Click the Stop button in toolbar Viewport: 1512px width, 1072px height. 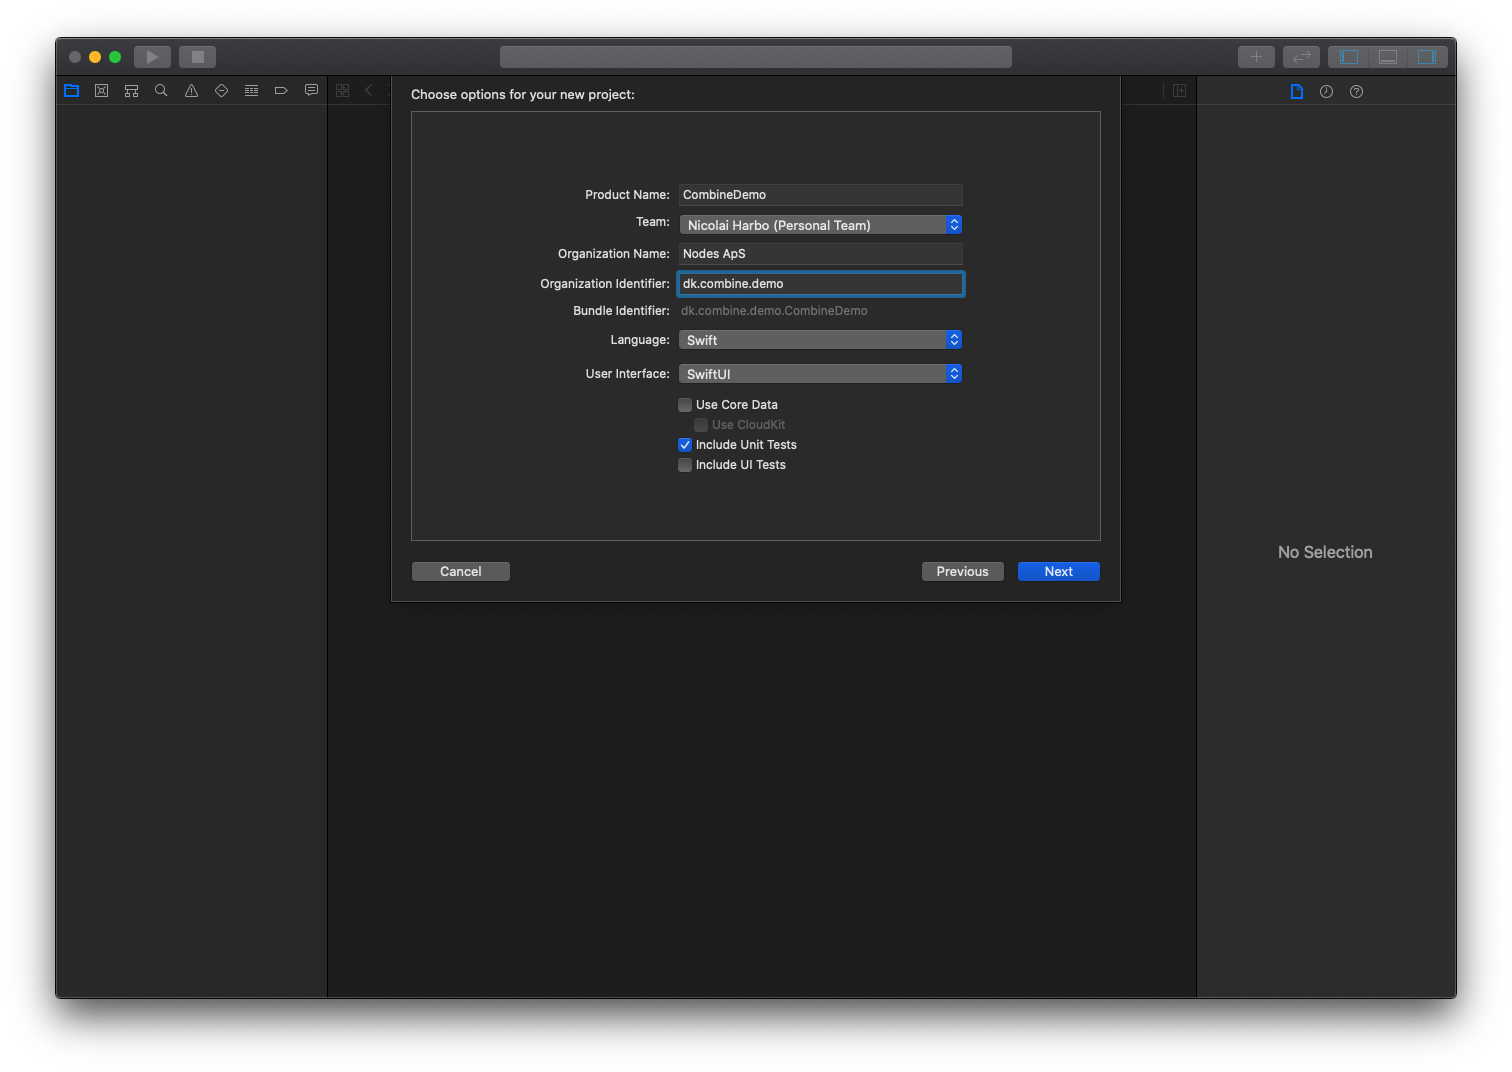[197, 57]
